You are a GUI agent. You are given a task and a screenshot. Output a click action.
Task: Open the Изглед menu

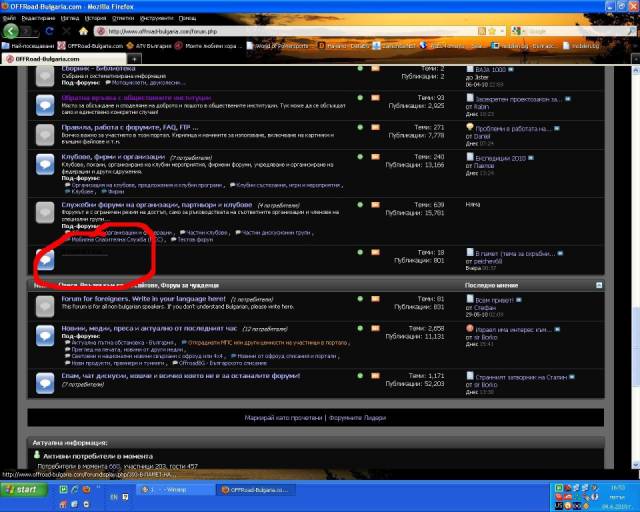[70, 18]
